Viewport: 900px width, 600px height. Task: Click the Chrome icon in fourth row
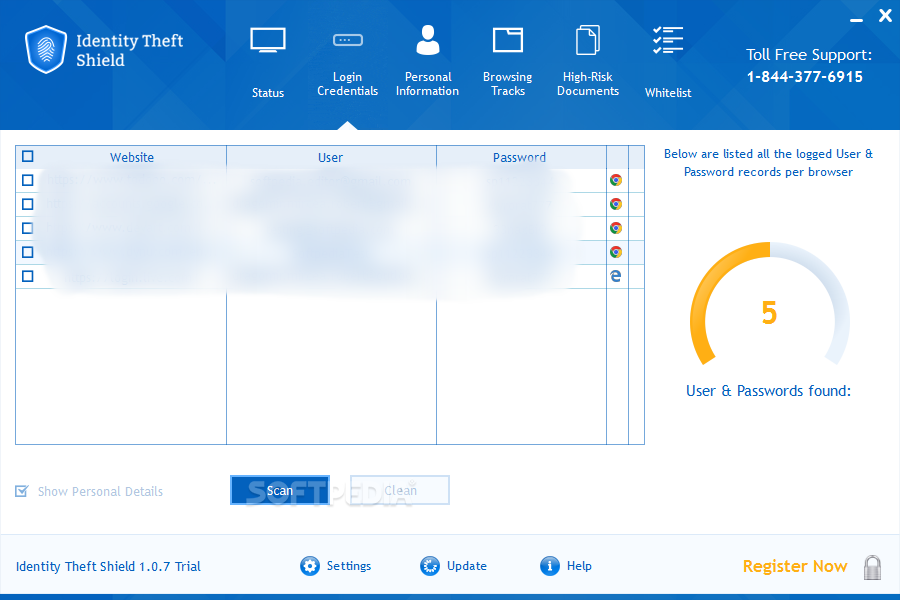[x=616, y=252]
